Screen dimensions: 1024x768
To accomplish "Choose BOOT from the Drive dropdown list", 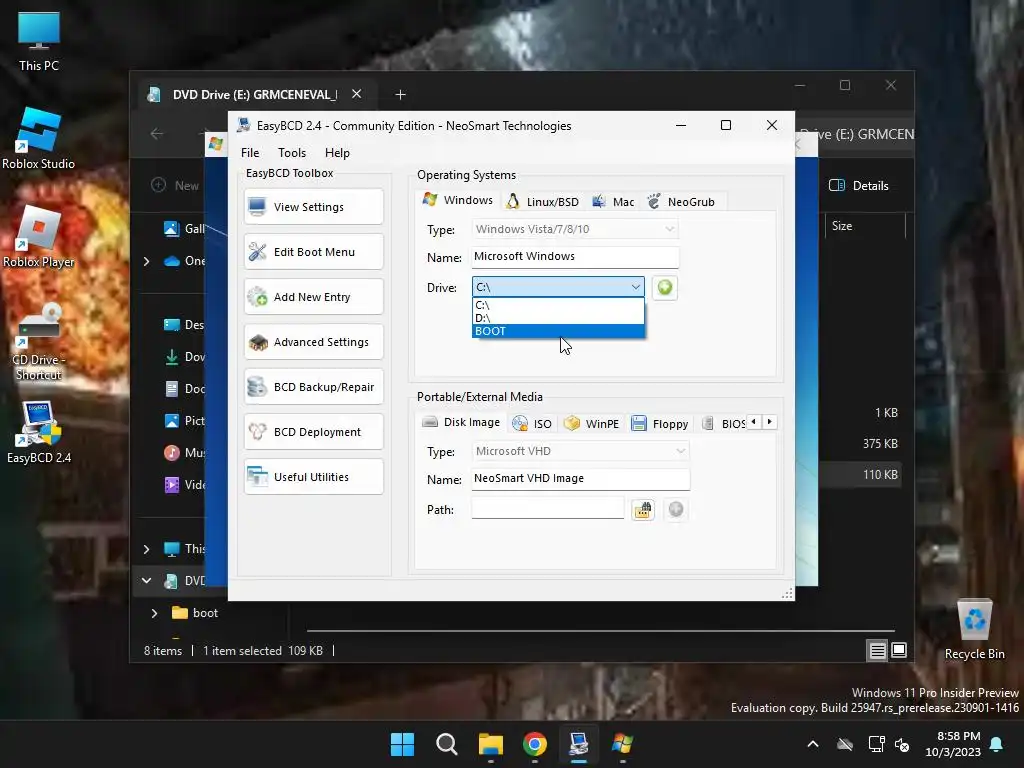I will (x=558, y=331).
